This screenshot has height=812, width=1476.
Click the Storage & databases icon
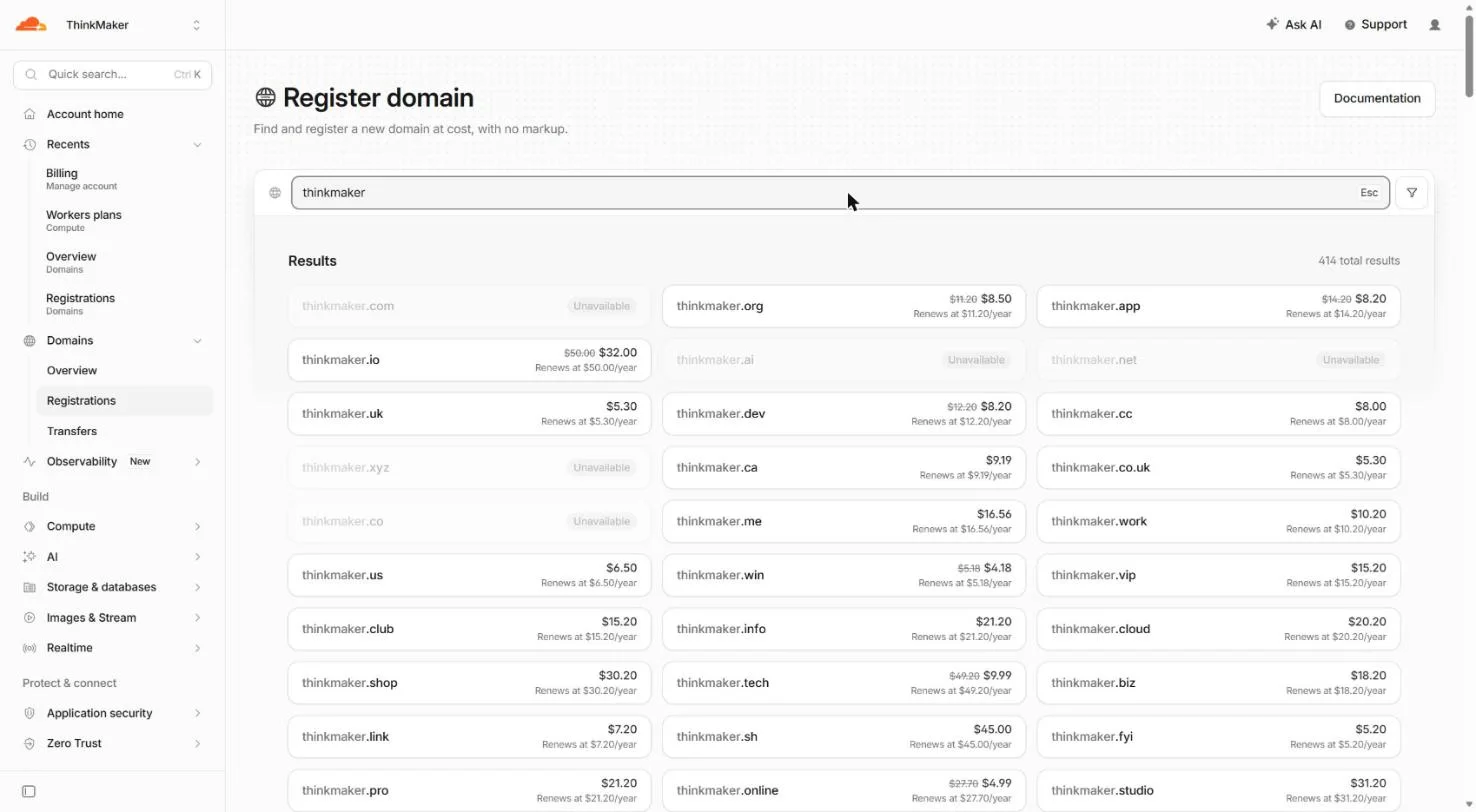coord(30,587)
